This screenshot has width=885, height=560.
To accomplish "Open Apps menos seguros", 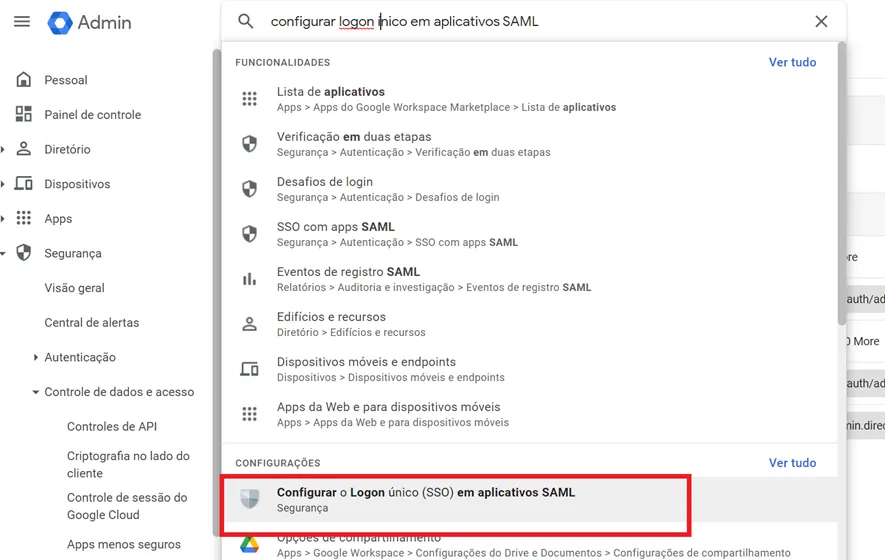I will [124, 544].
